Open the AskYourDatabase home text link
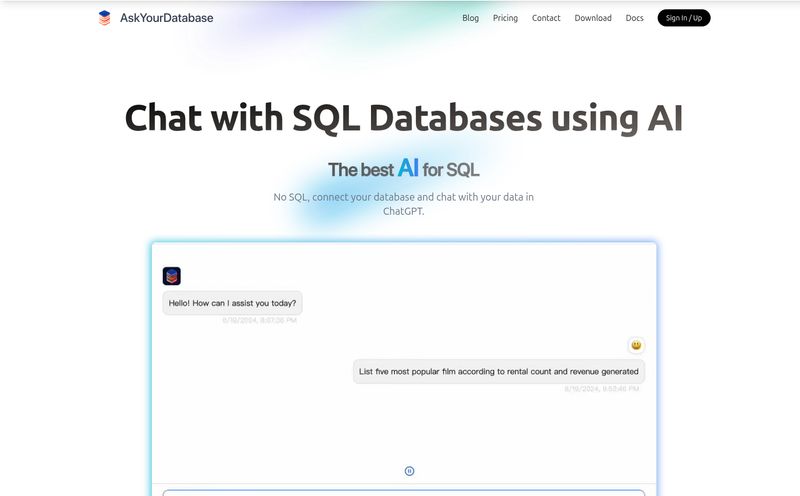This screenshot has height=496, width=800. point(166,18)
